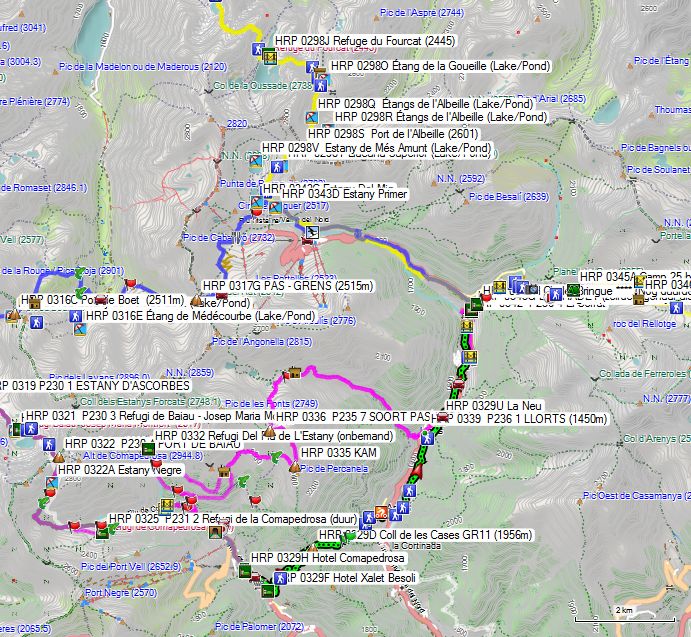Image resolution: width=691 pixels, height=637 pixels.
Task: Click the HRP 0339 P236 1 LLORTS waypoint label
Action: coord(521,418)
